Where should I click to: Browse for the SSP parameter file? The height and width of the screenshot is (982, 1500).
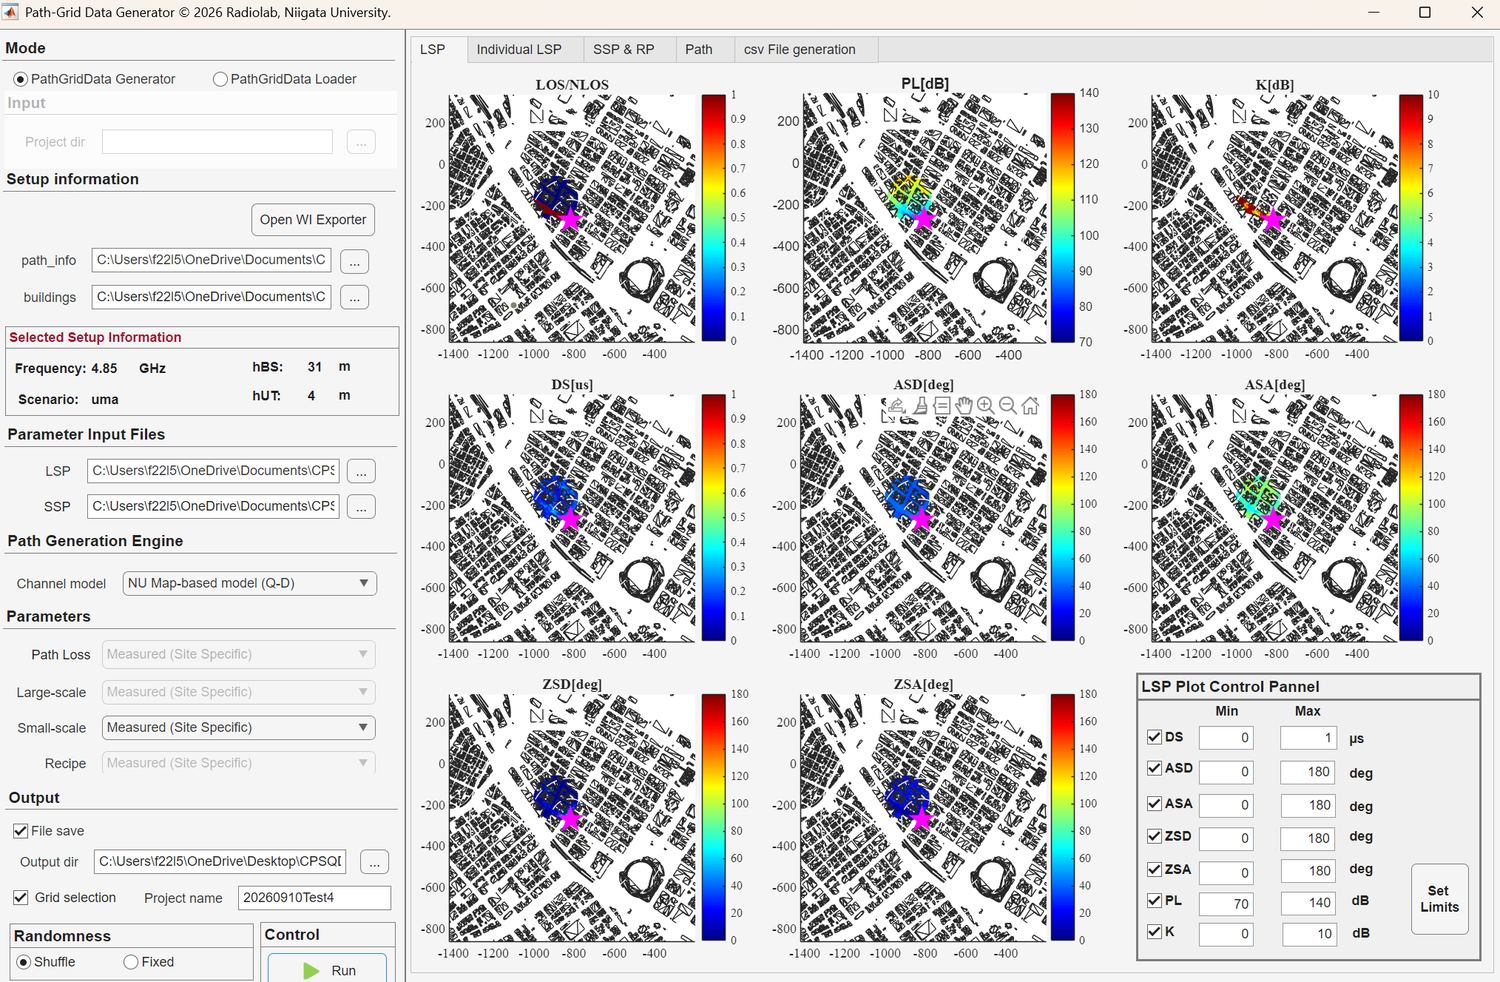(x=361, y=507)
